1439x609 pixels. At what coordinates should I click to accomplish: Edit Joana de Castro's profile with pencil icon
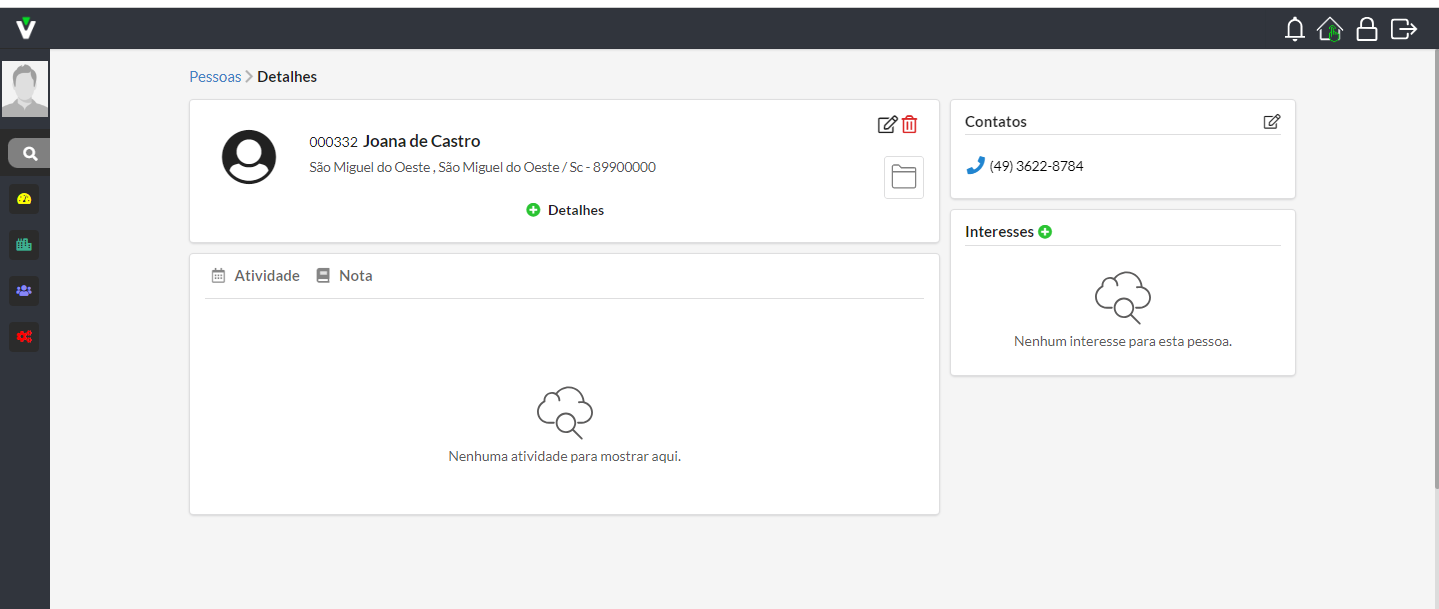point(886,124)
